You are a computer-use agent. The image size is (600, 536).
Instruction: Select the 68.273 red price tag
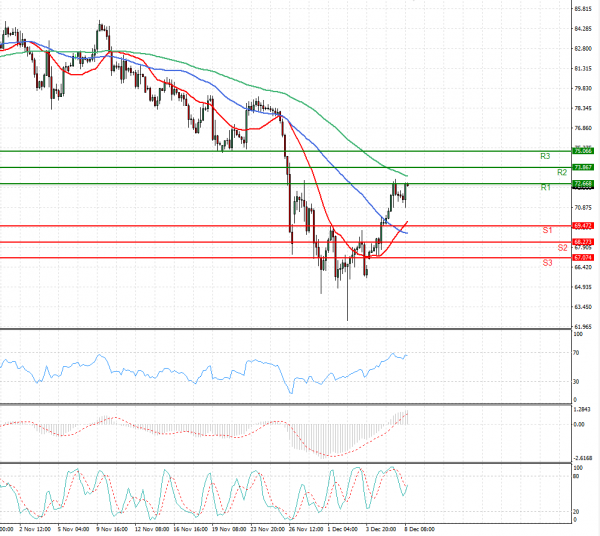(x=583, y=242)
